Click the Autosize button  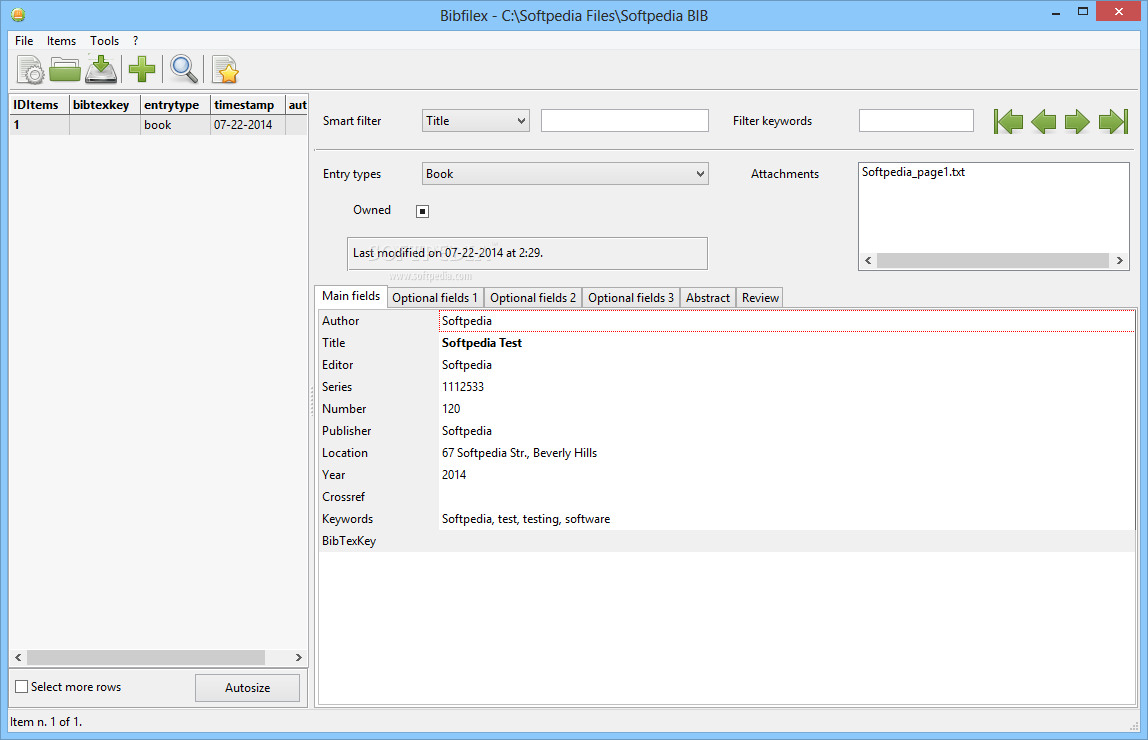[247, 687]
